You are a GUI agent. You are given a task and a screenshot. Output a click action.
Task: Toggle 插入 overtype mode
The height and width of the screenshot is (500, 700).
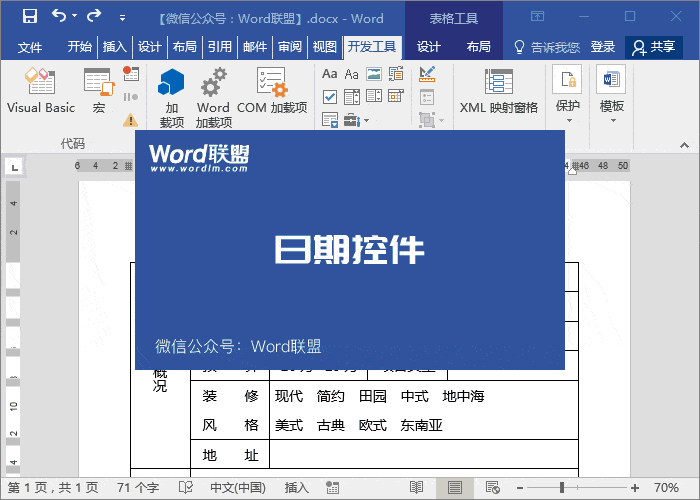pos(296,488)
